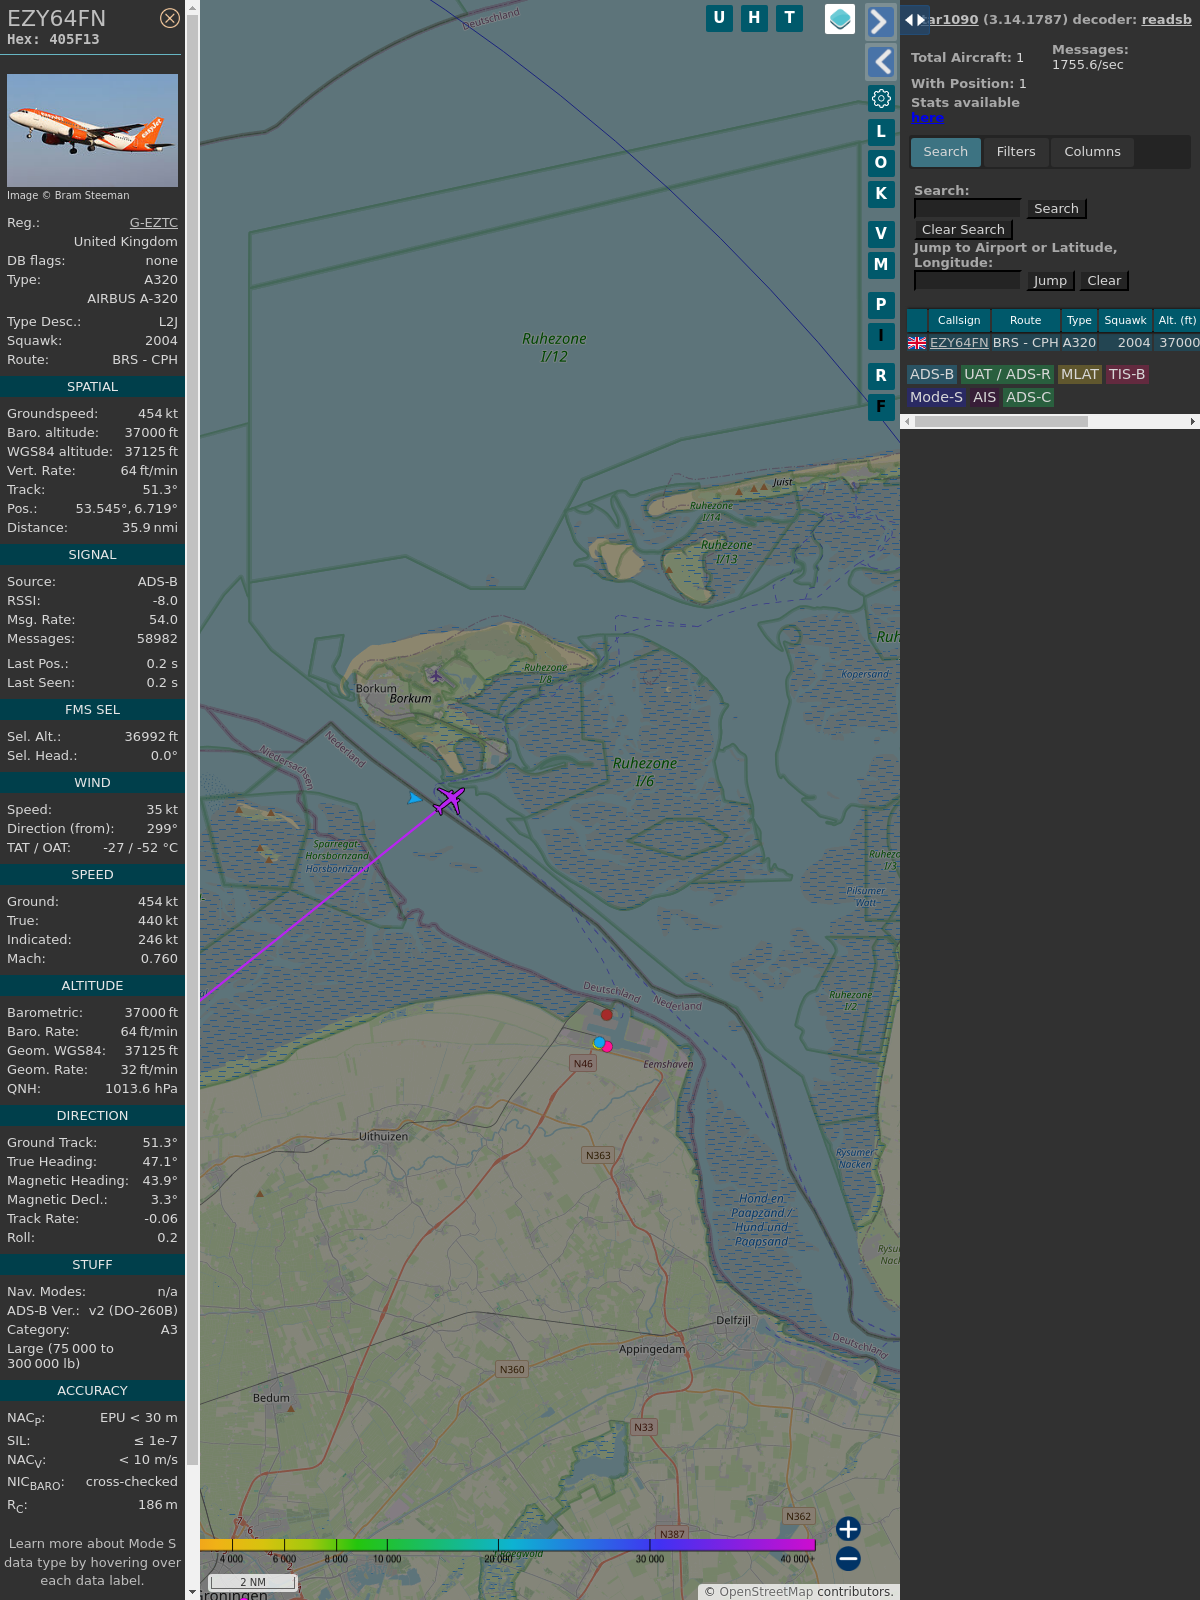
Task: Click the AIS legend label
Action: tap(984, 397)
